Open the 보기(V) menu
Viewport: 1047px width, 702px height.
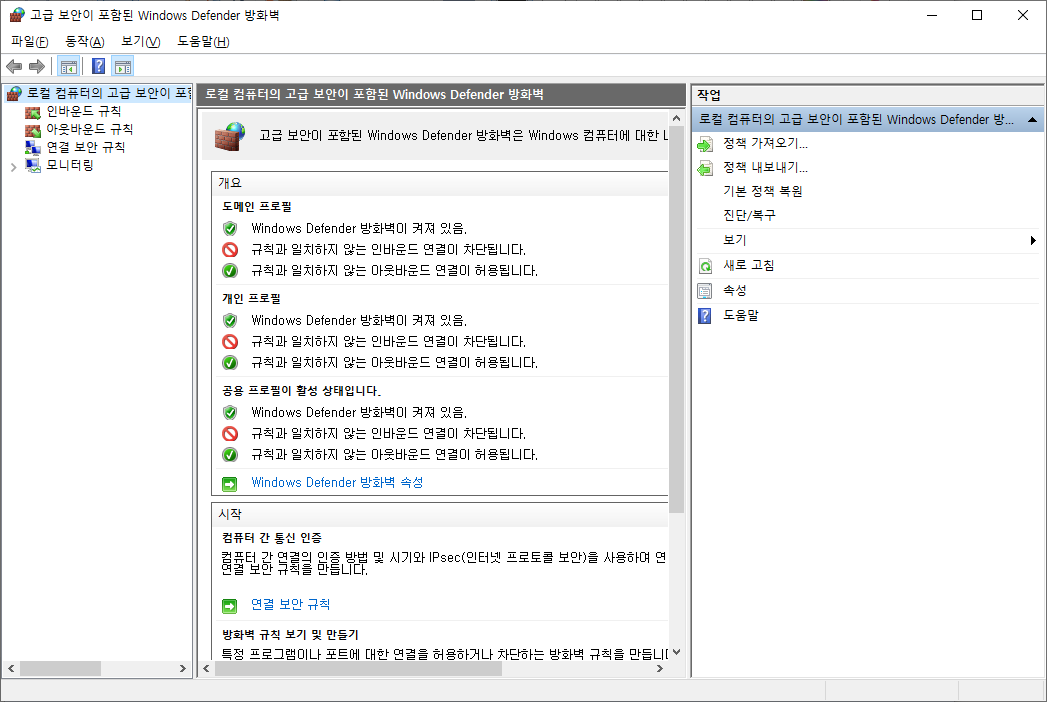click(140, 41)
